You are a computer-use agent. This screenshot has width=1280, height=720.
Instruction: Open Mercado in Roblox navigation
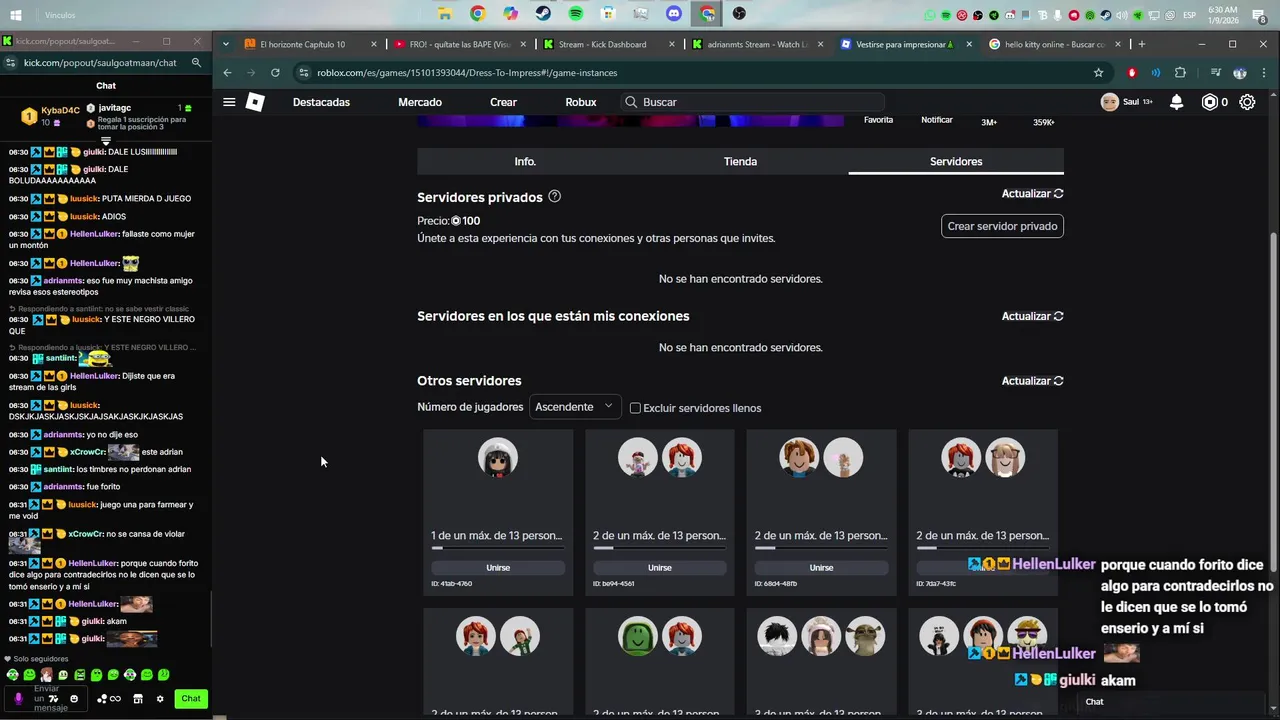pyautogui.click(x=420, y=102)
